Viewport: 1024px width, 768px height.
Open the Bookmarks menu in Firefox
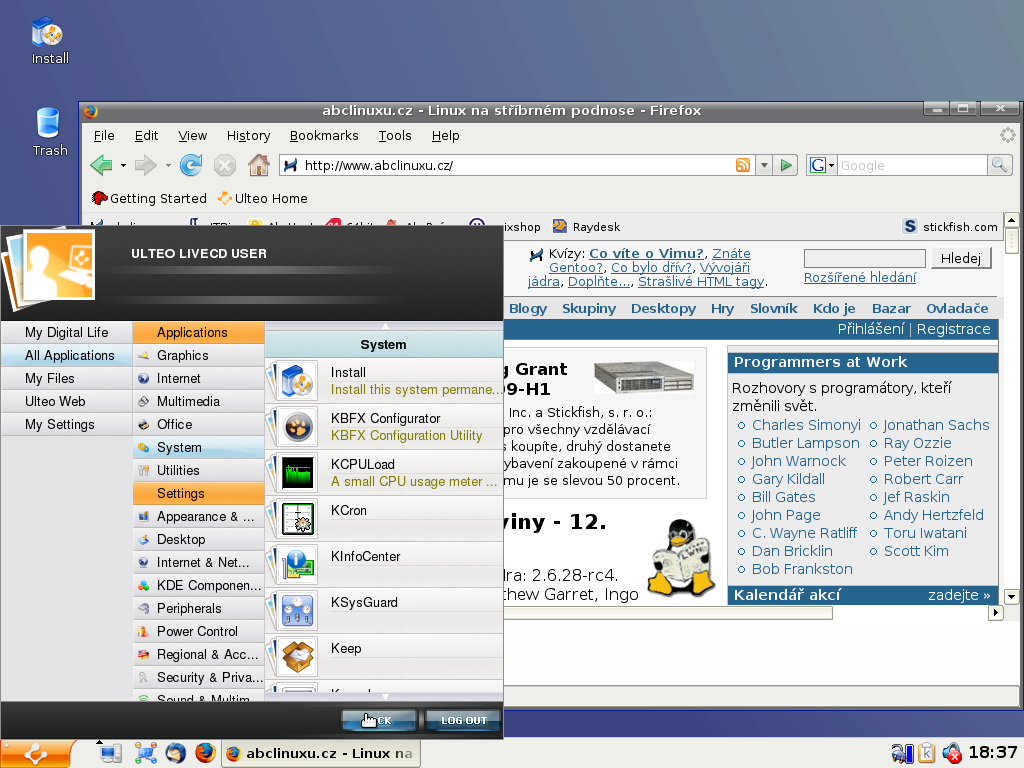tap(324, 136)
